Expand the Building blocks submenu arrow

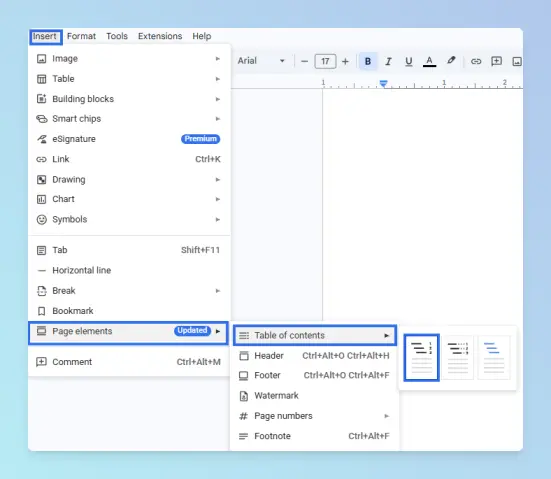point(218,99)
